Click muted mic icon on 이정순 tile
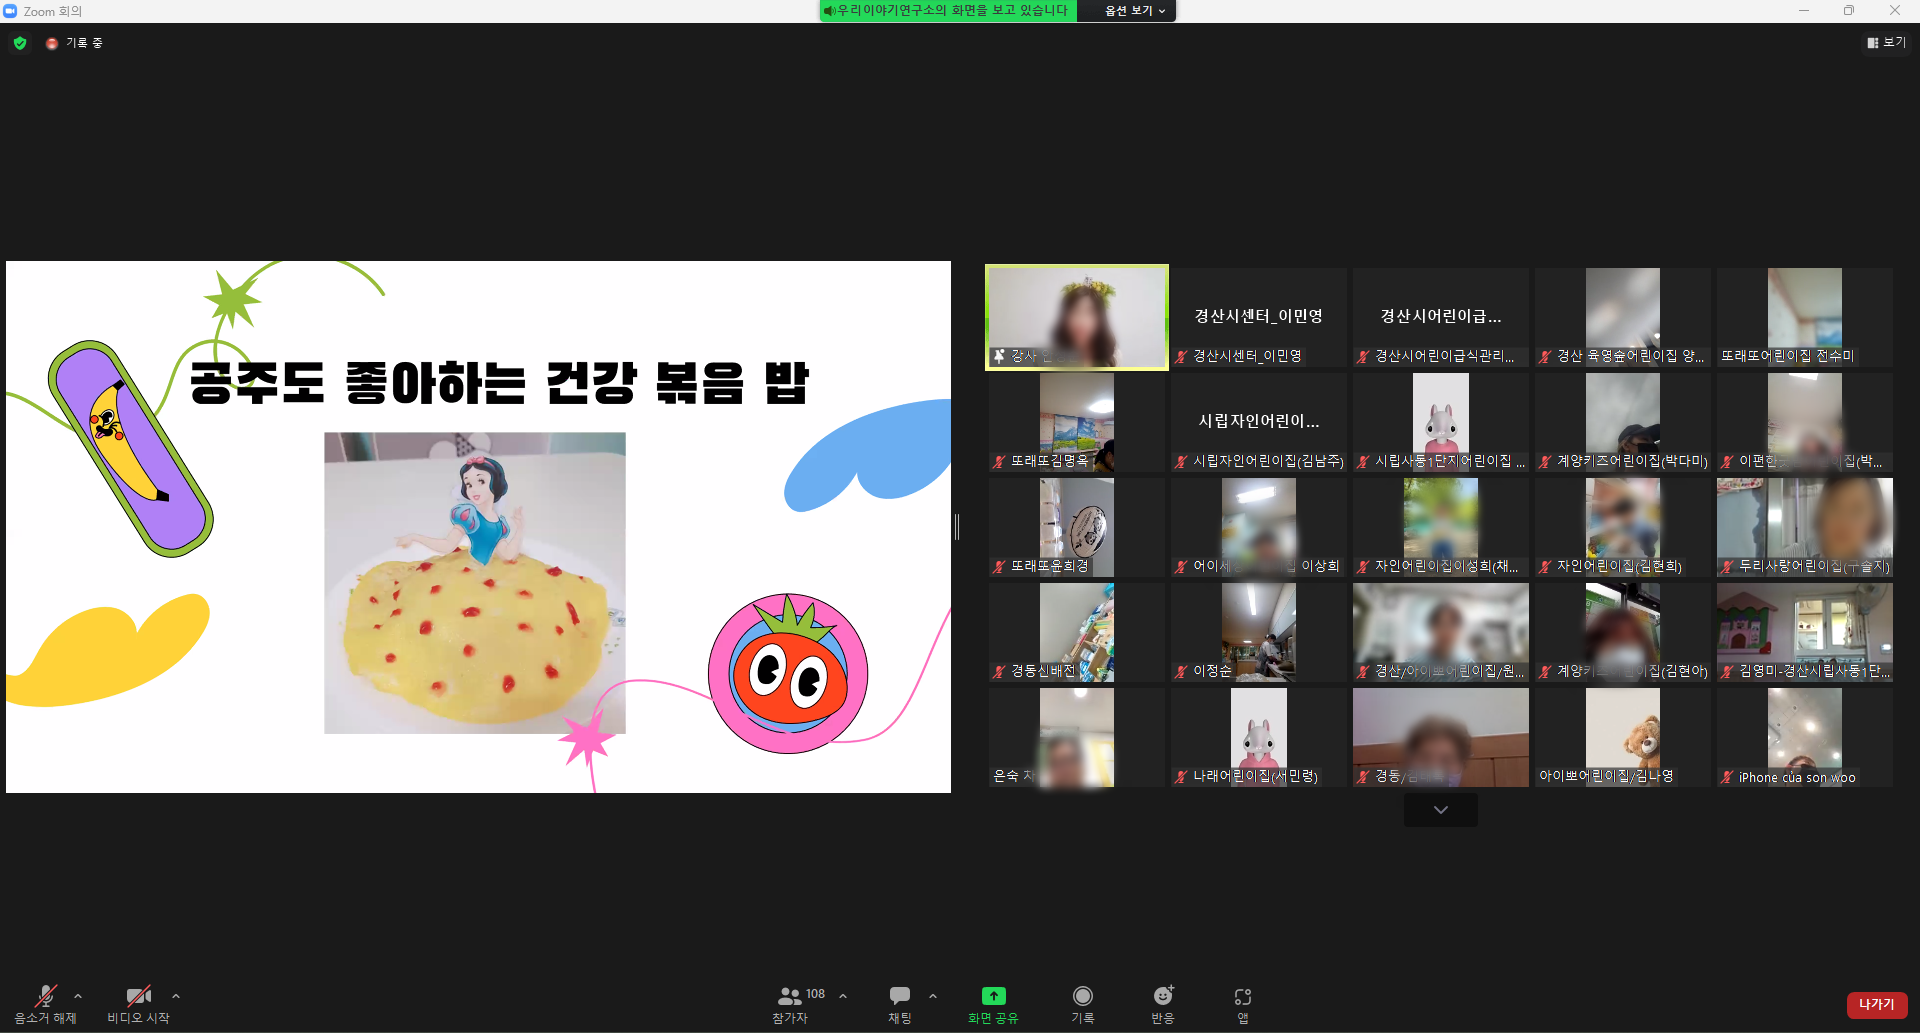Screen dimensions: 1920x1033 click(1181, 671)
